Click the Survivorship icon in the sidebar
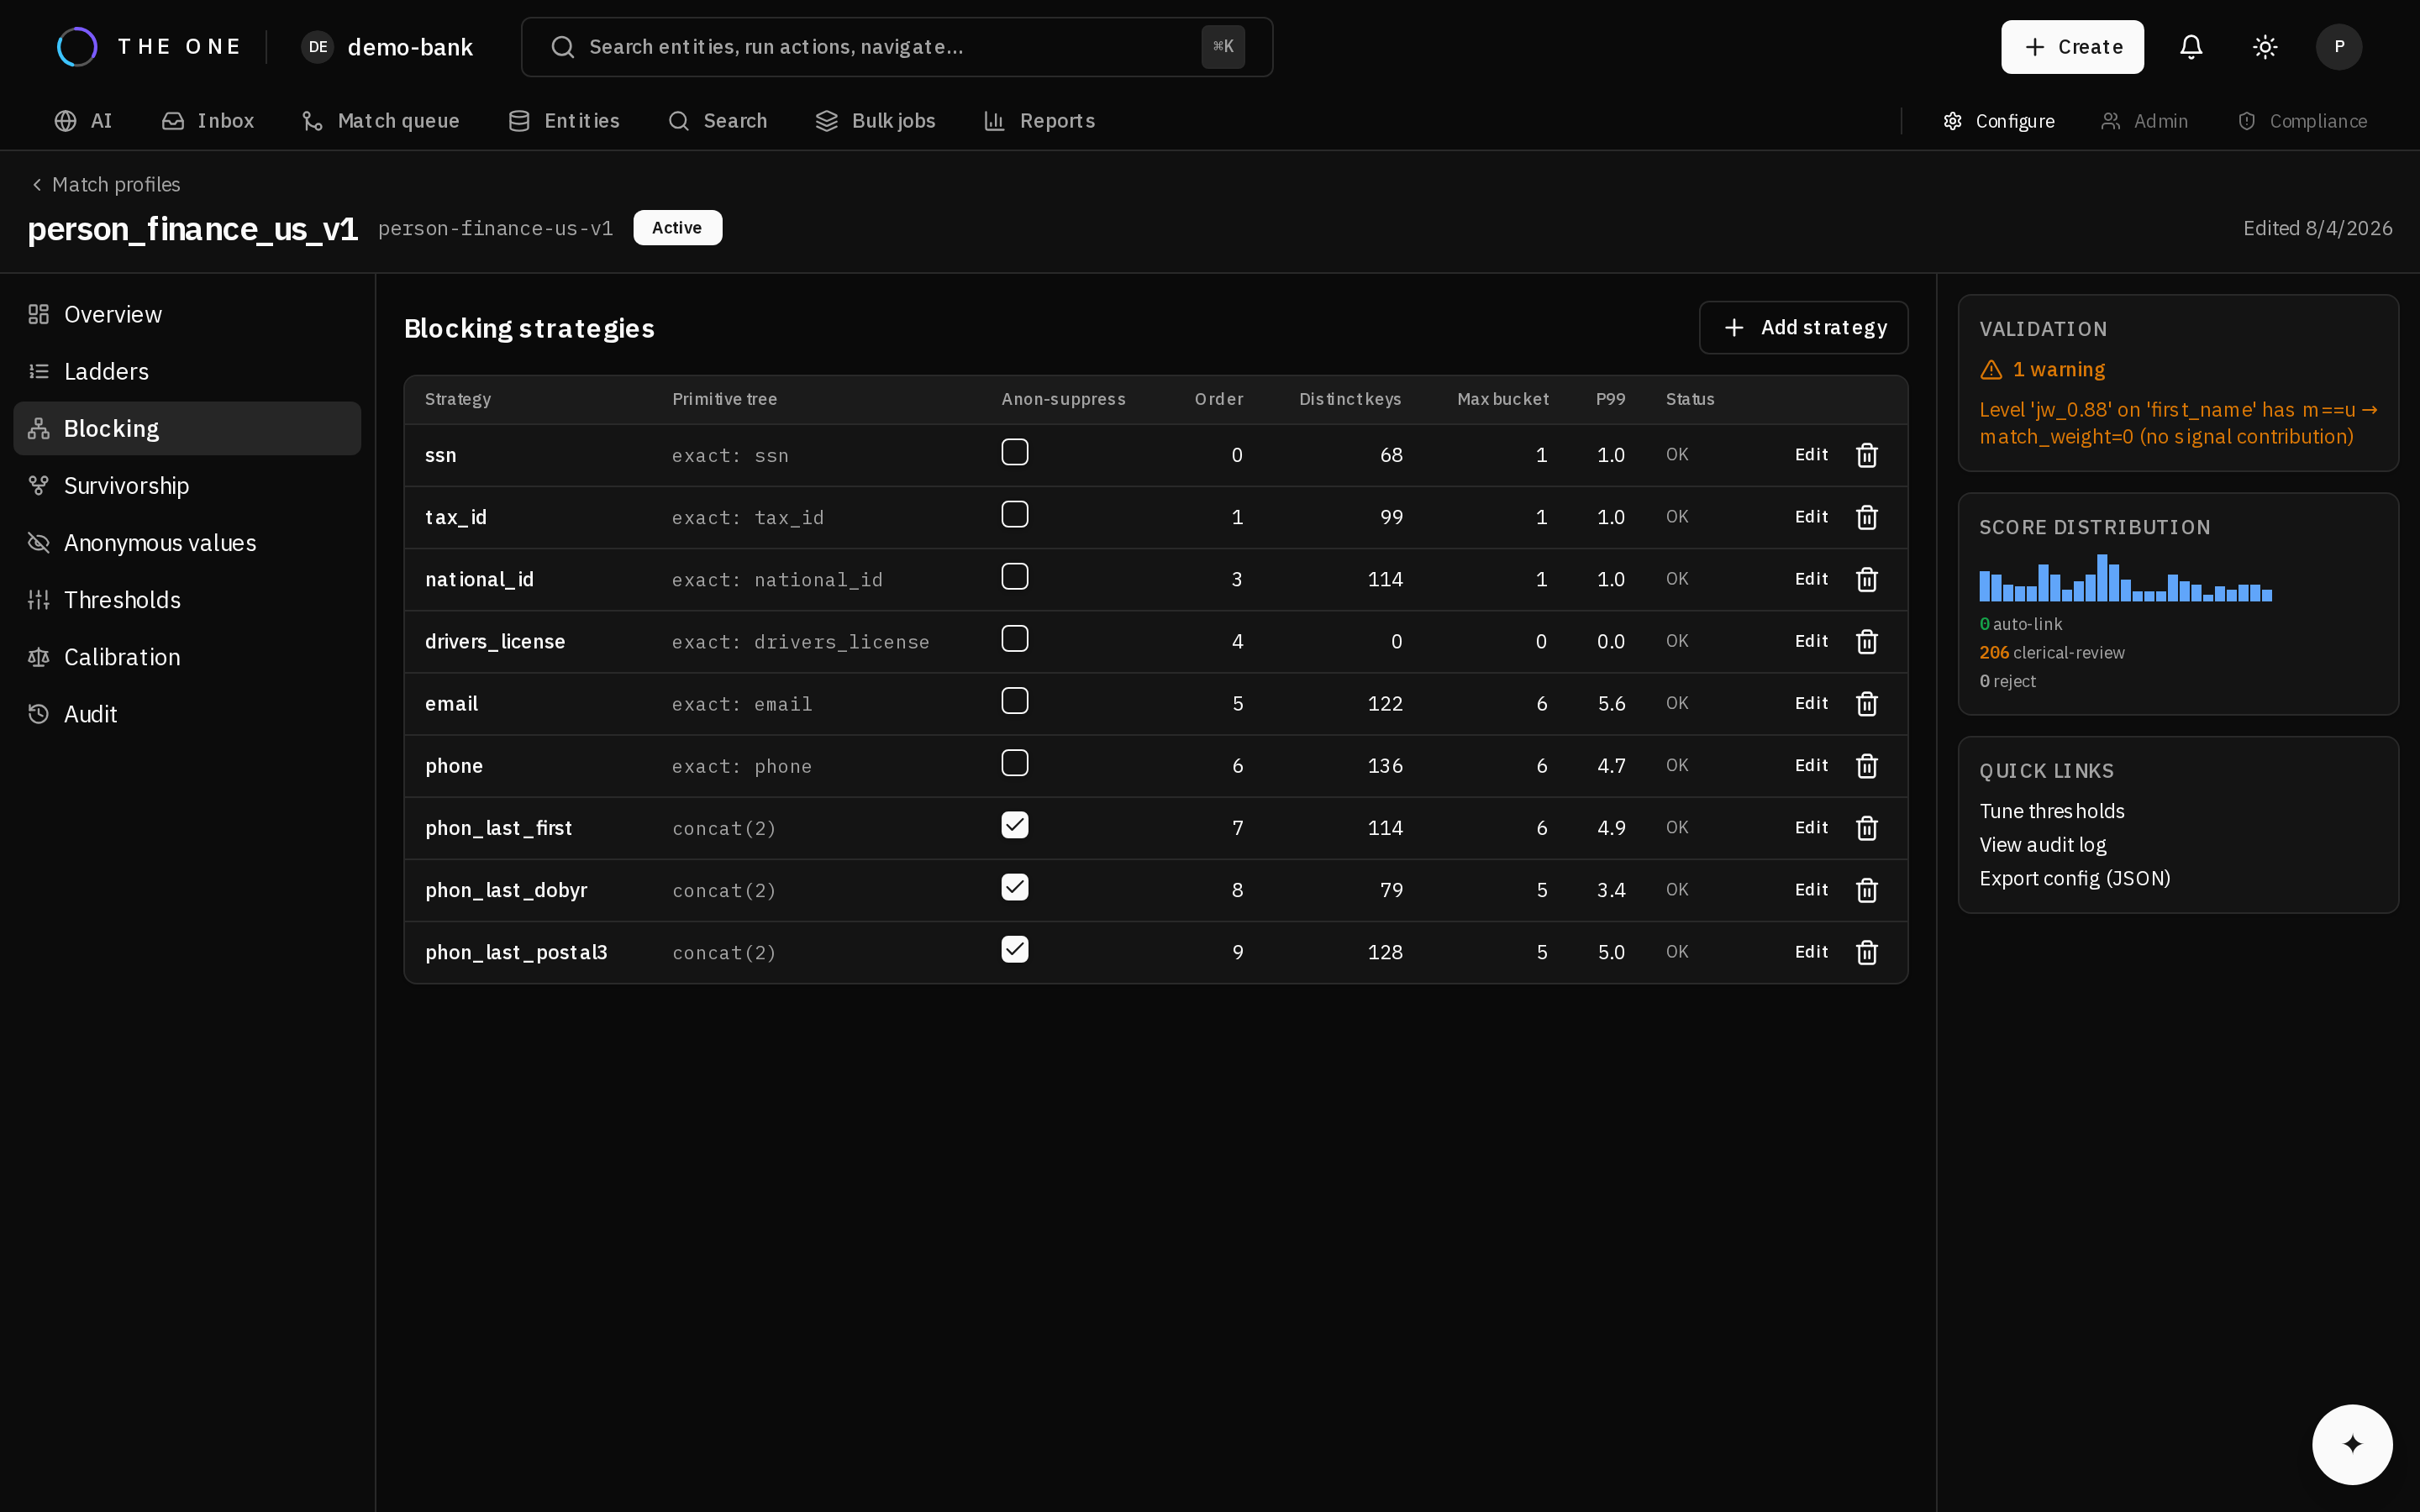 pyautogui.click(x=39, y=486)
